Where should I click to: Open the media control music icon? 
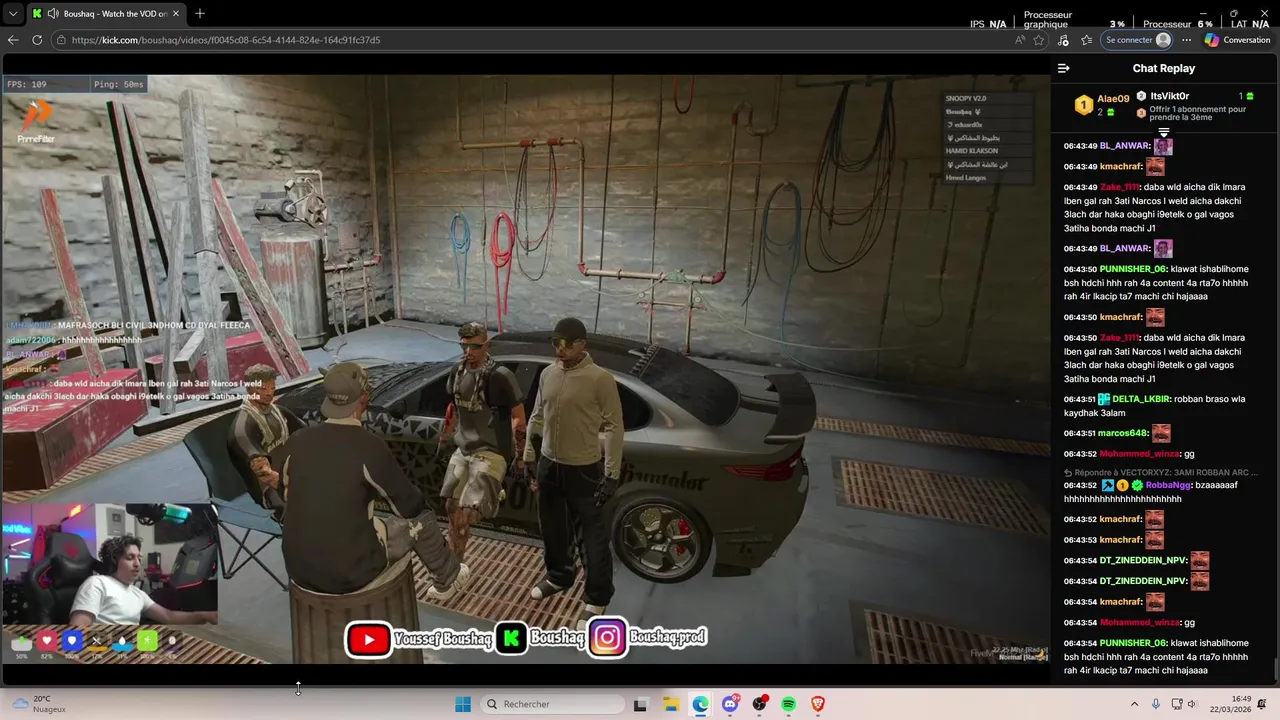pos(1063,40)
